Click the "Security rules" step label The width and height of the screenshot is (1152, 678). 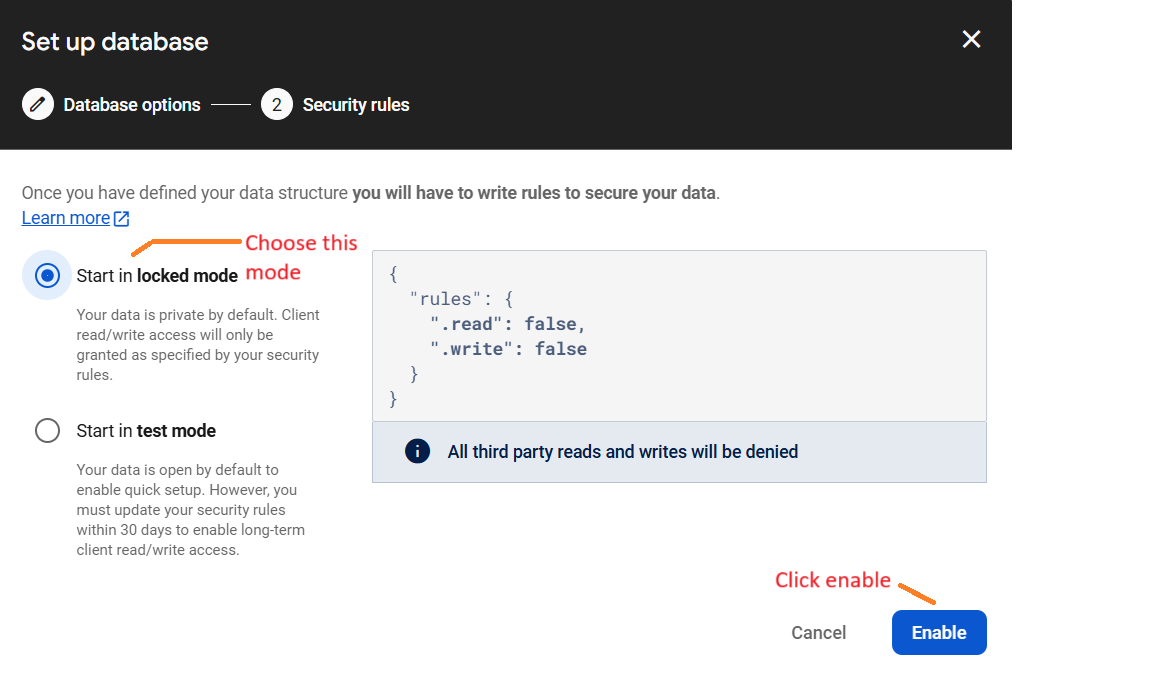(x=356, y=104)
